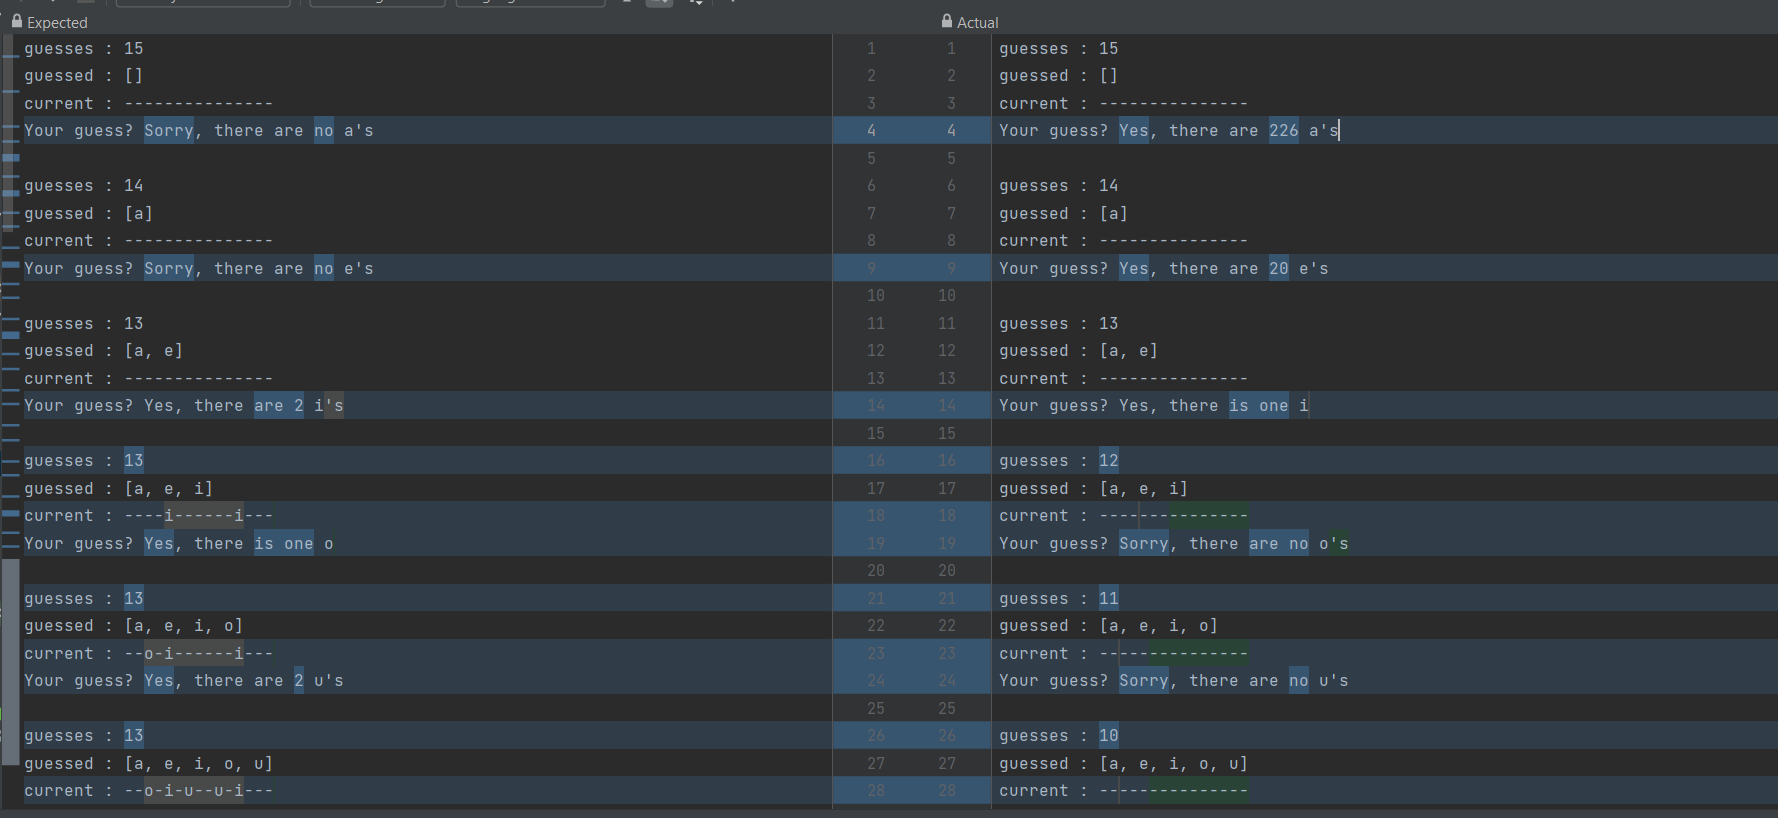Click 'guessed : [a, e, i, o, u]' in Expected
The image size is (1778, 818).
coord(148,763)
